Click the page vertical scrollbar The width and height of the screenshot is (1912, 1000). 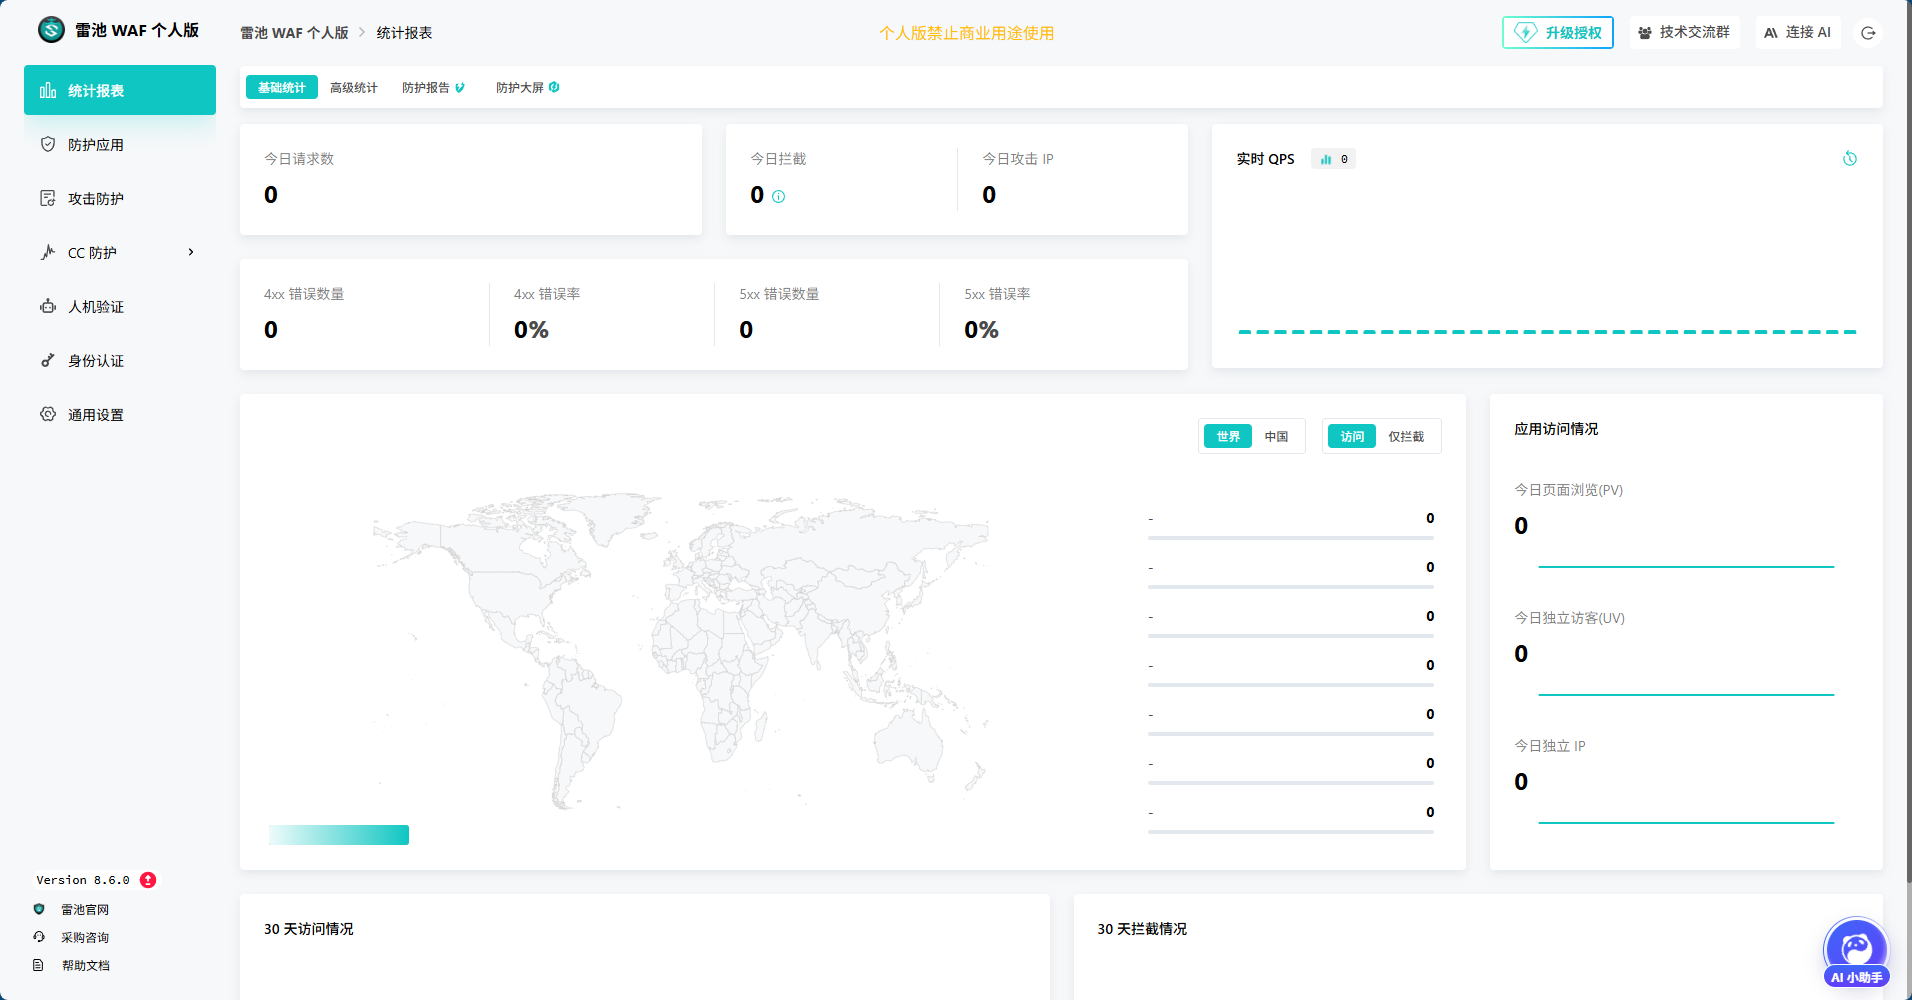[x=1907, y=440]
